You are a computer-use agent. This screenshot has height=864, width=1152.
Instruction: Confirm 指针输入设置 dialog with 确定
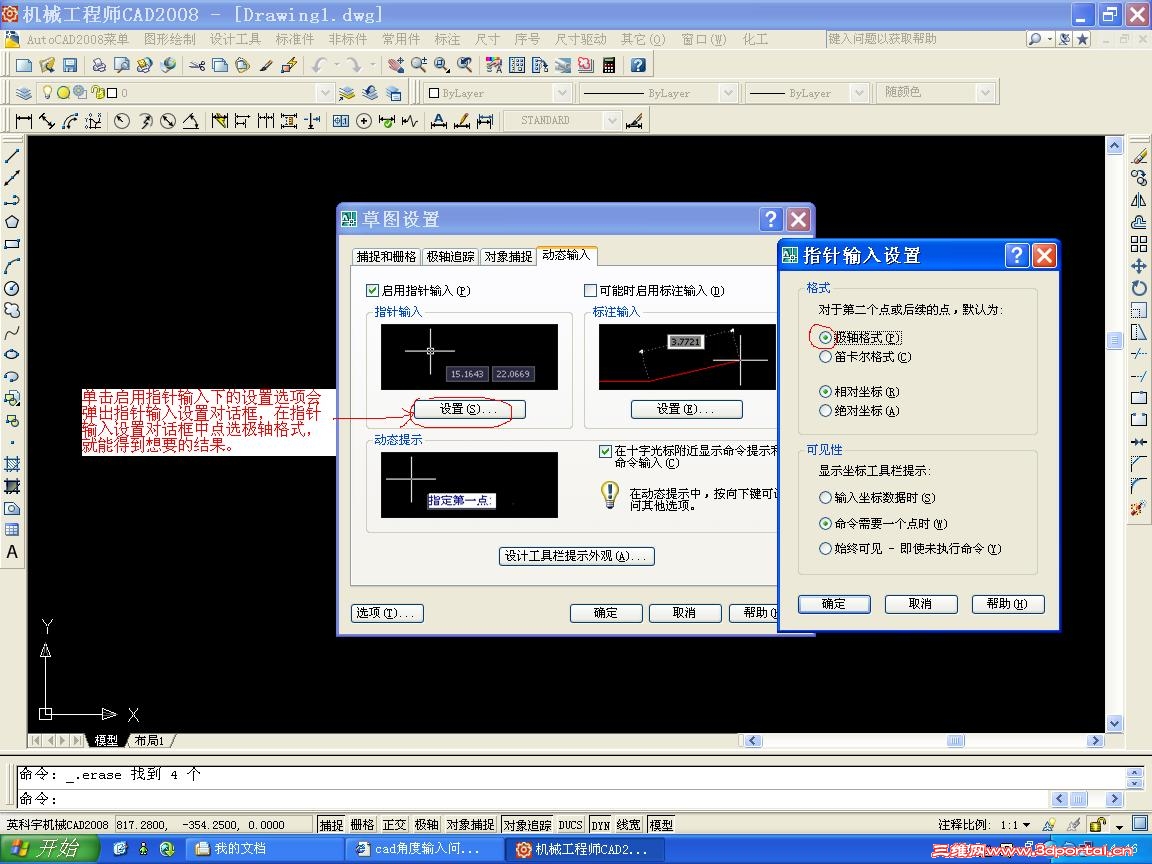click(834, 604)
